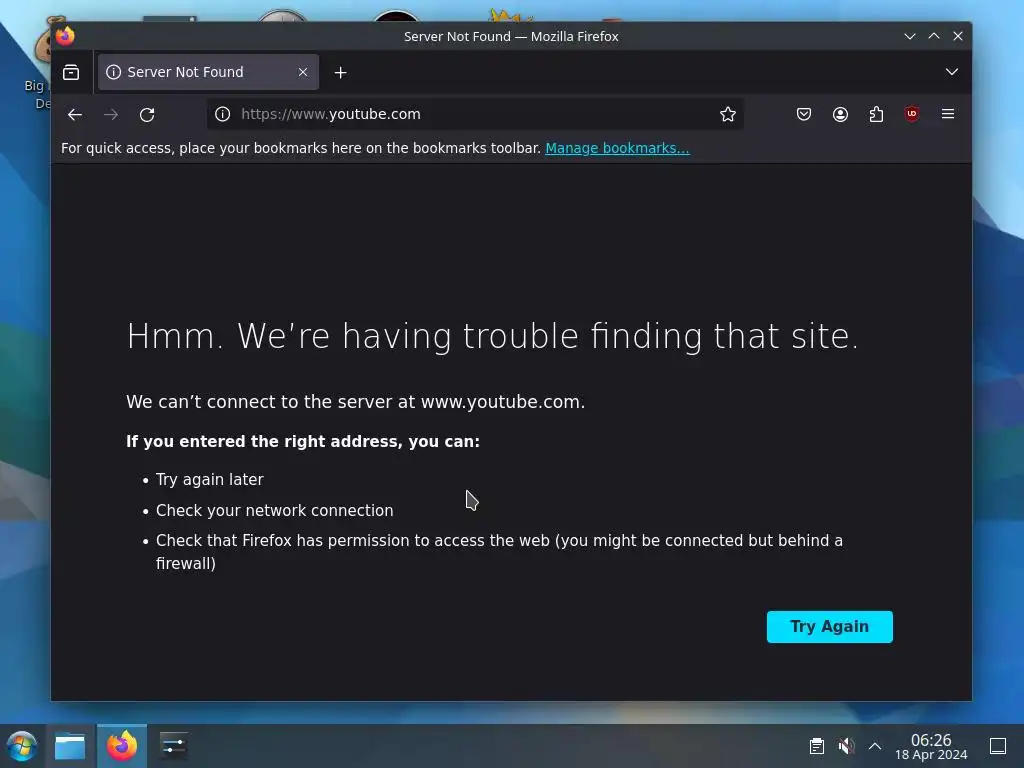
Task: Click the Manage bookmarks link
Action: point(617,148)
